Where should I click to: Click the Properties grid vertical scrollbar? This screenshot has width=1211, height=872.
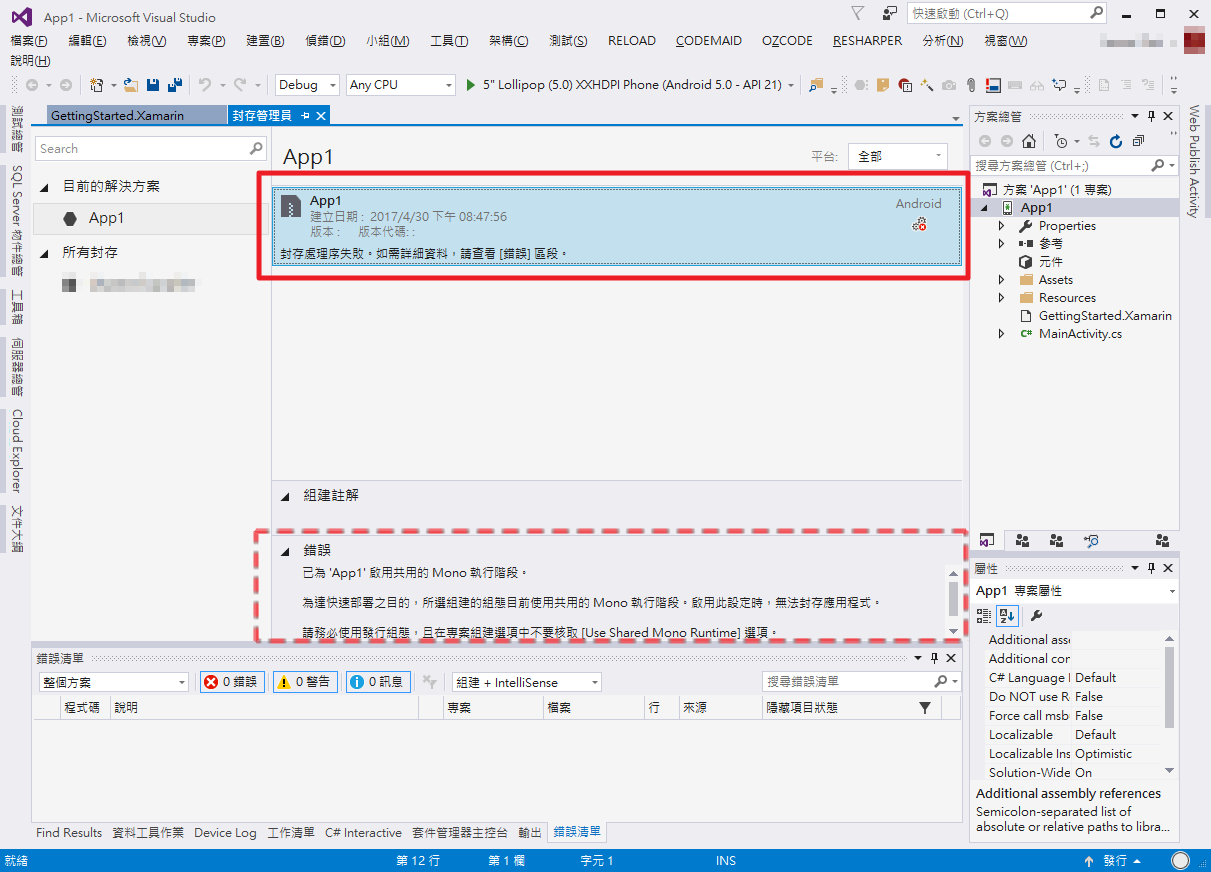pos(1170,705)
